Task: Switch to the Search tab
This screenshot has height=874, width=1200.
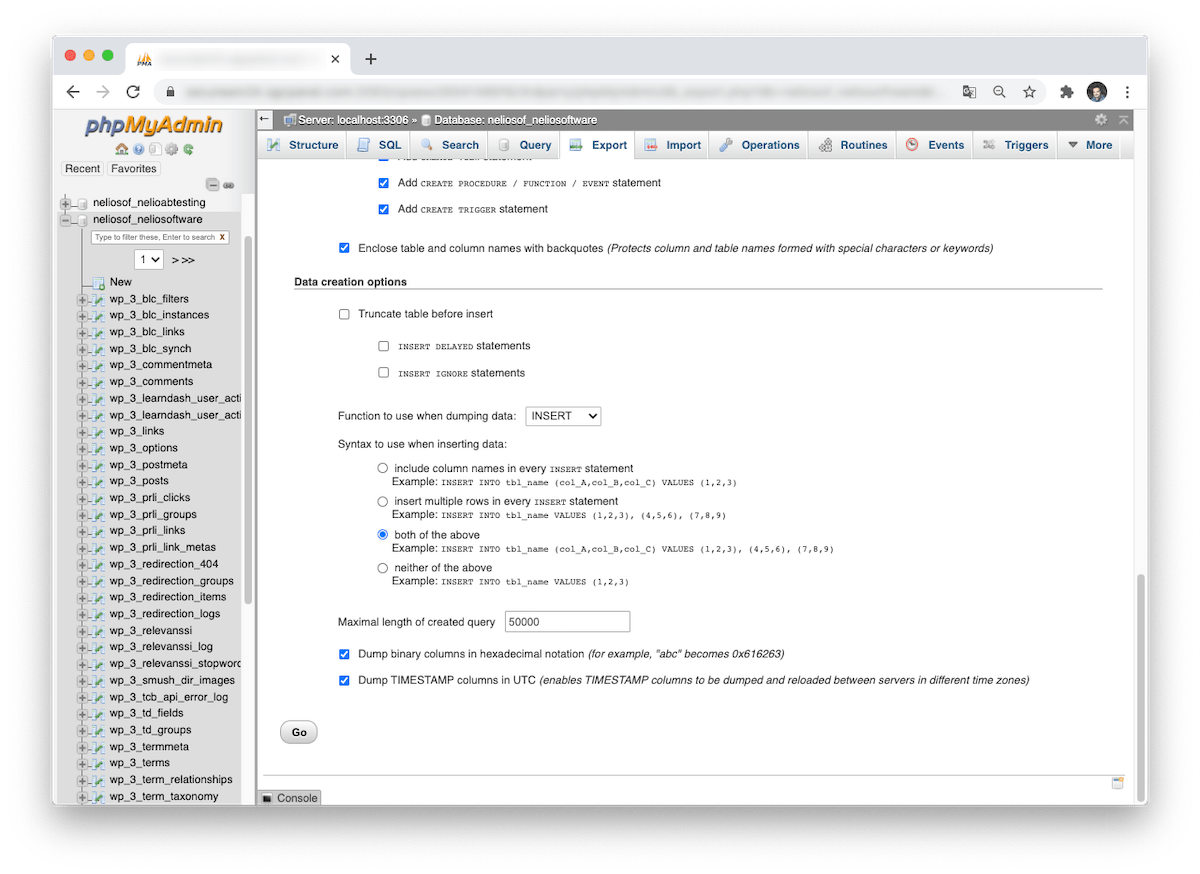Action: tap(450, 145)
